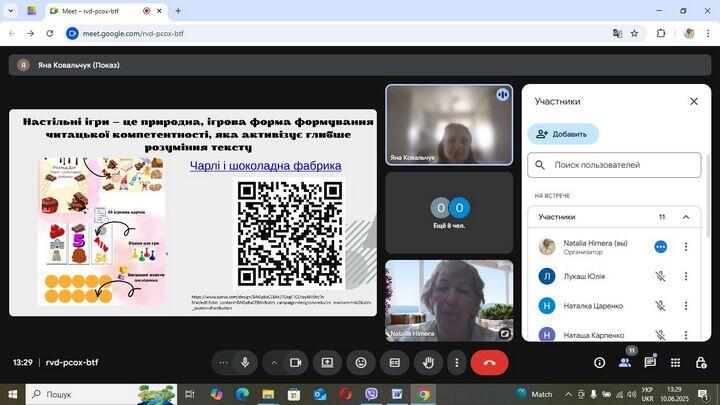Go back in Chrome navigation
Image resolution: width=720 pixels, height=405 pixels.
pos(12,34)
